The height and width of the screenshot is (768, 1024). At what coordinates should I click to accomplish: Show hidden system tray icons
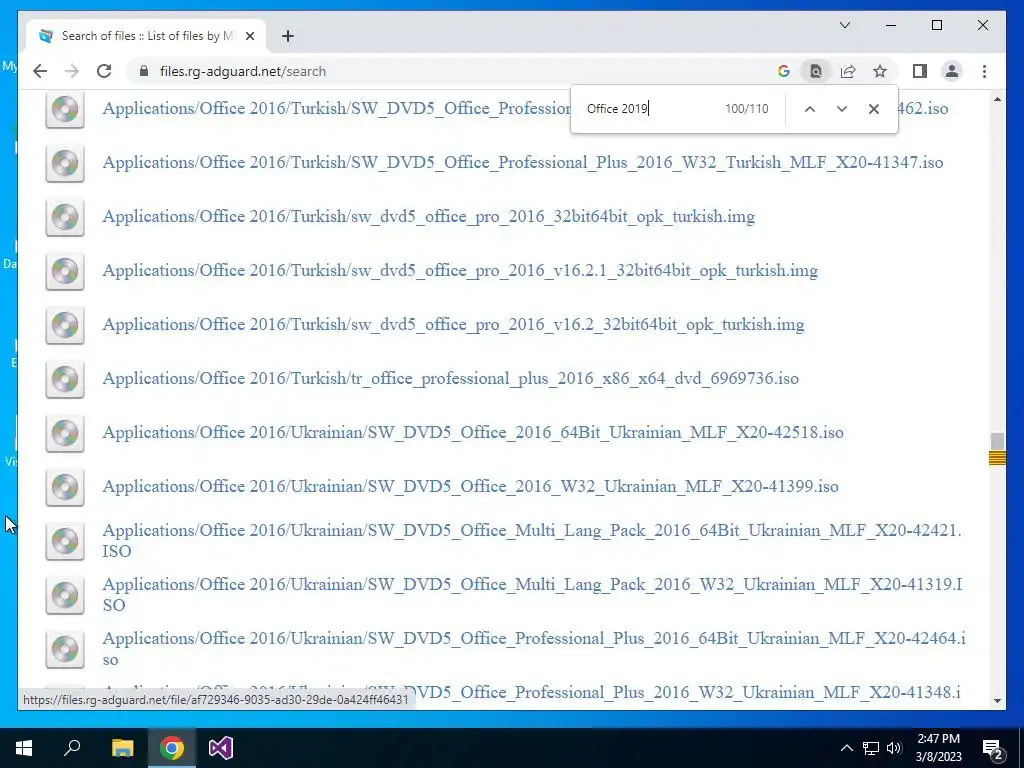click(x=846, y=748)
